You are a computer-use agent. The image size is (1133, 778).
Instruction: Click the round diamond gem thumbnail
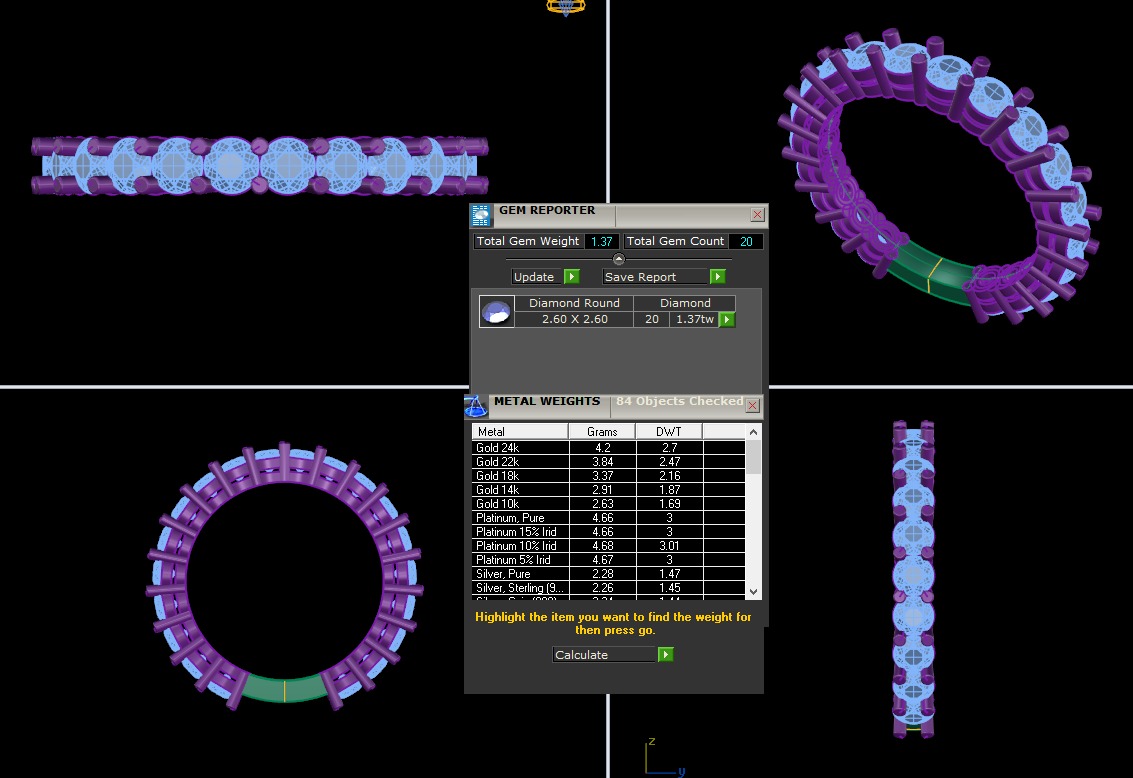(x=496, y=312)
